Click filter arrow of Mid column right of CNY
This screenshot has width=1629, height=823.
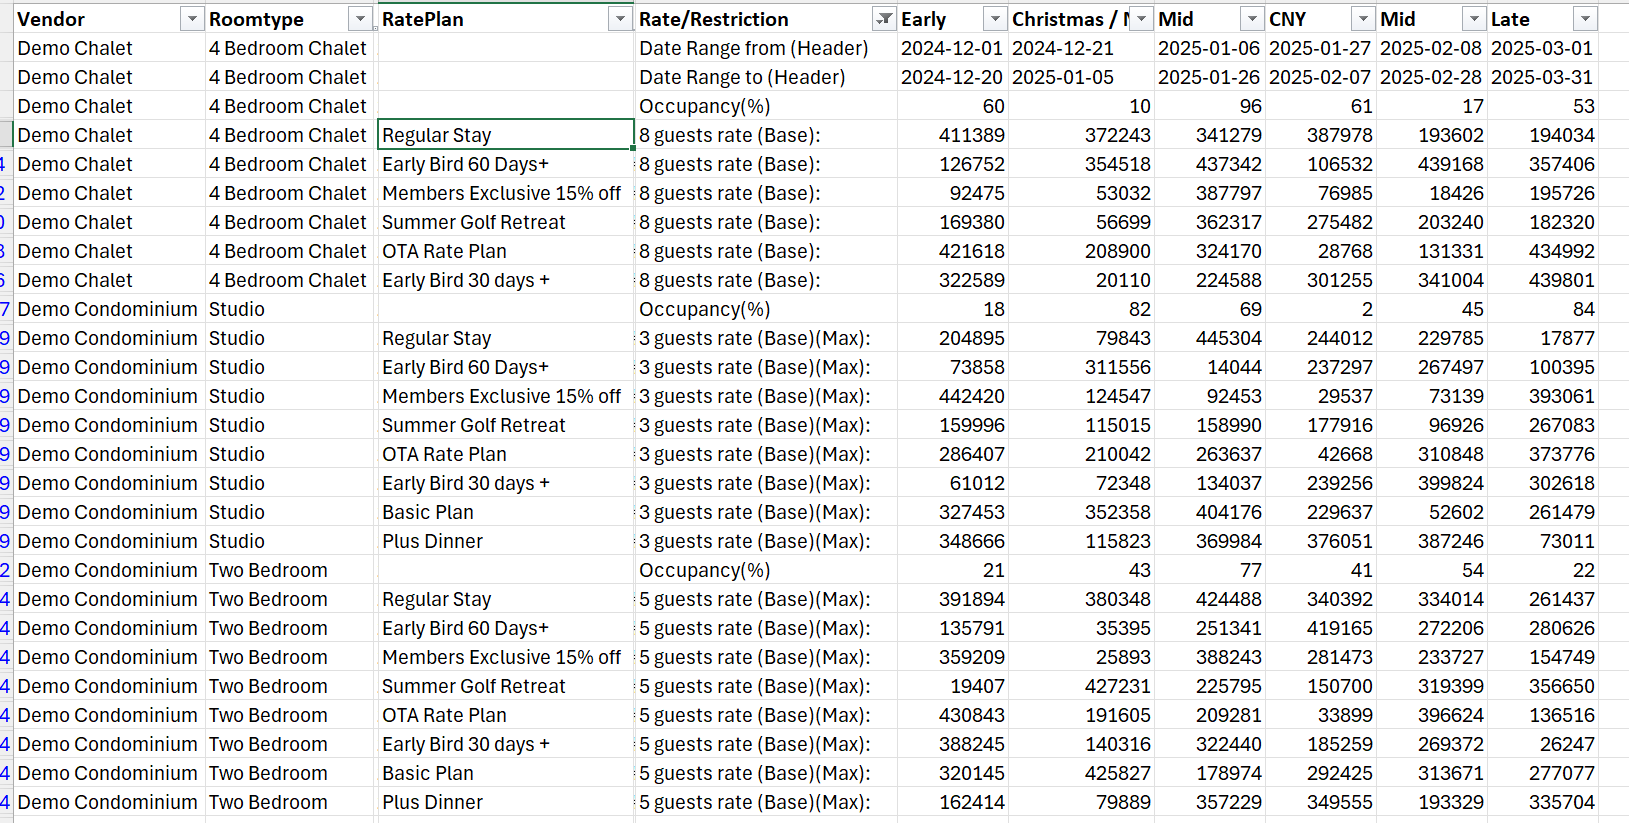1474,19
